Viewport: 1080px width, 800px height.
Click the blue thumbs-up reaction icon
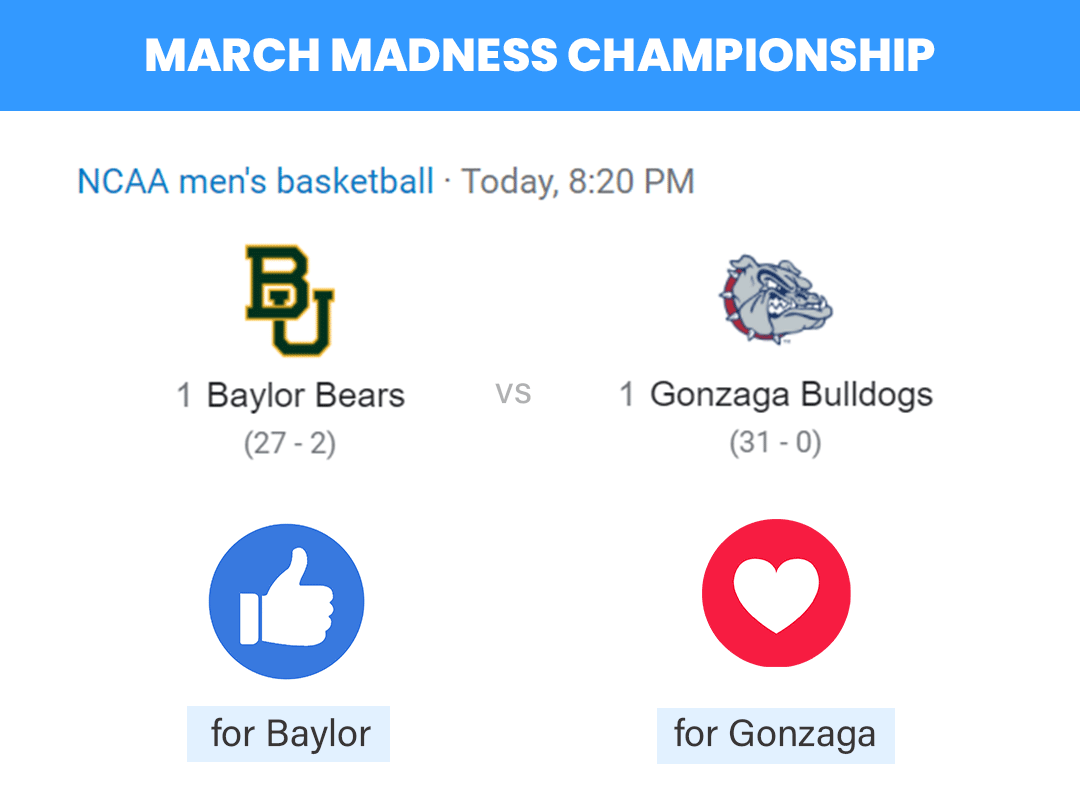tap(287, 601)
